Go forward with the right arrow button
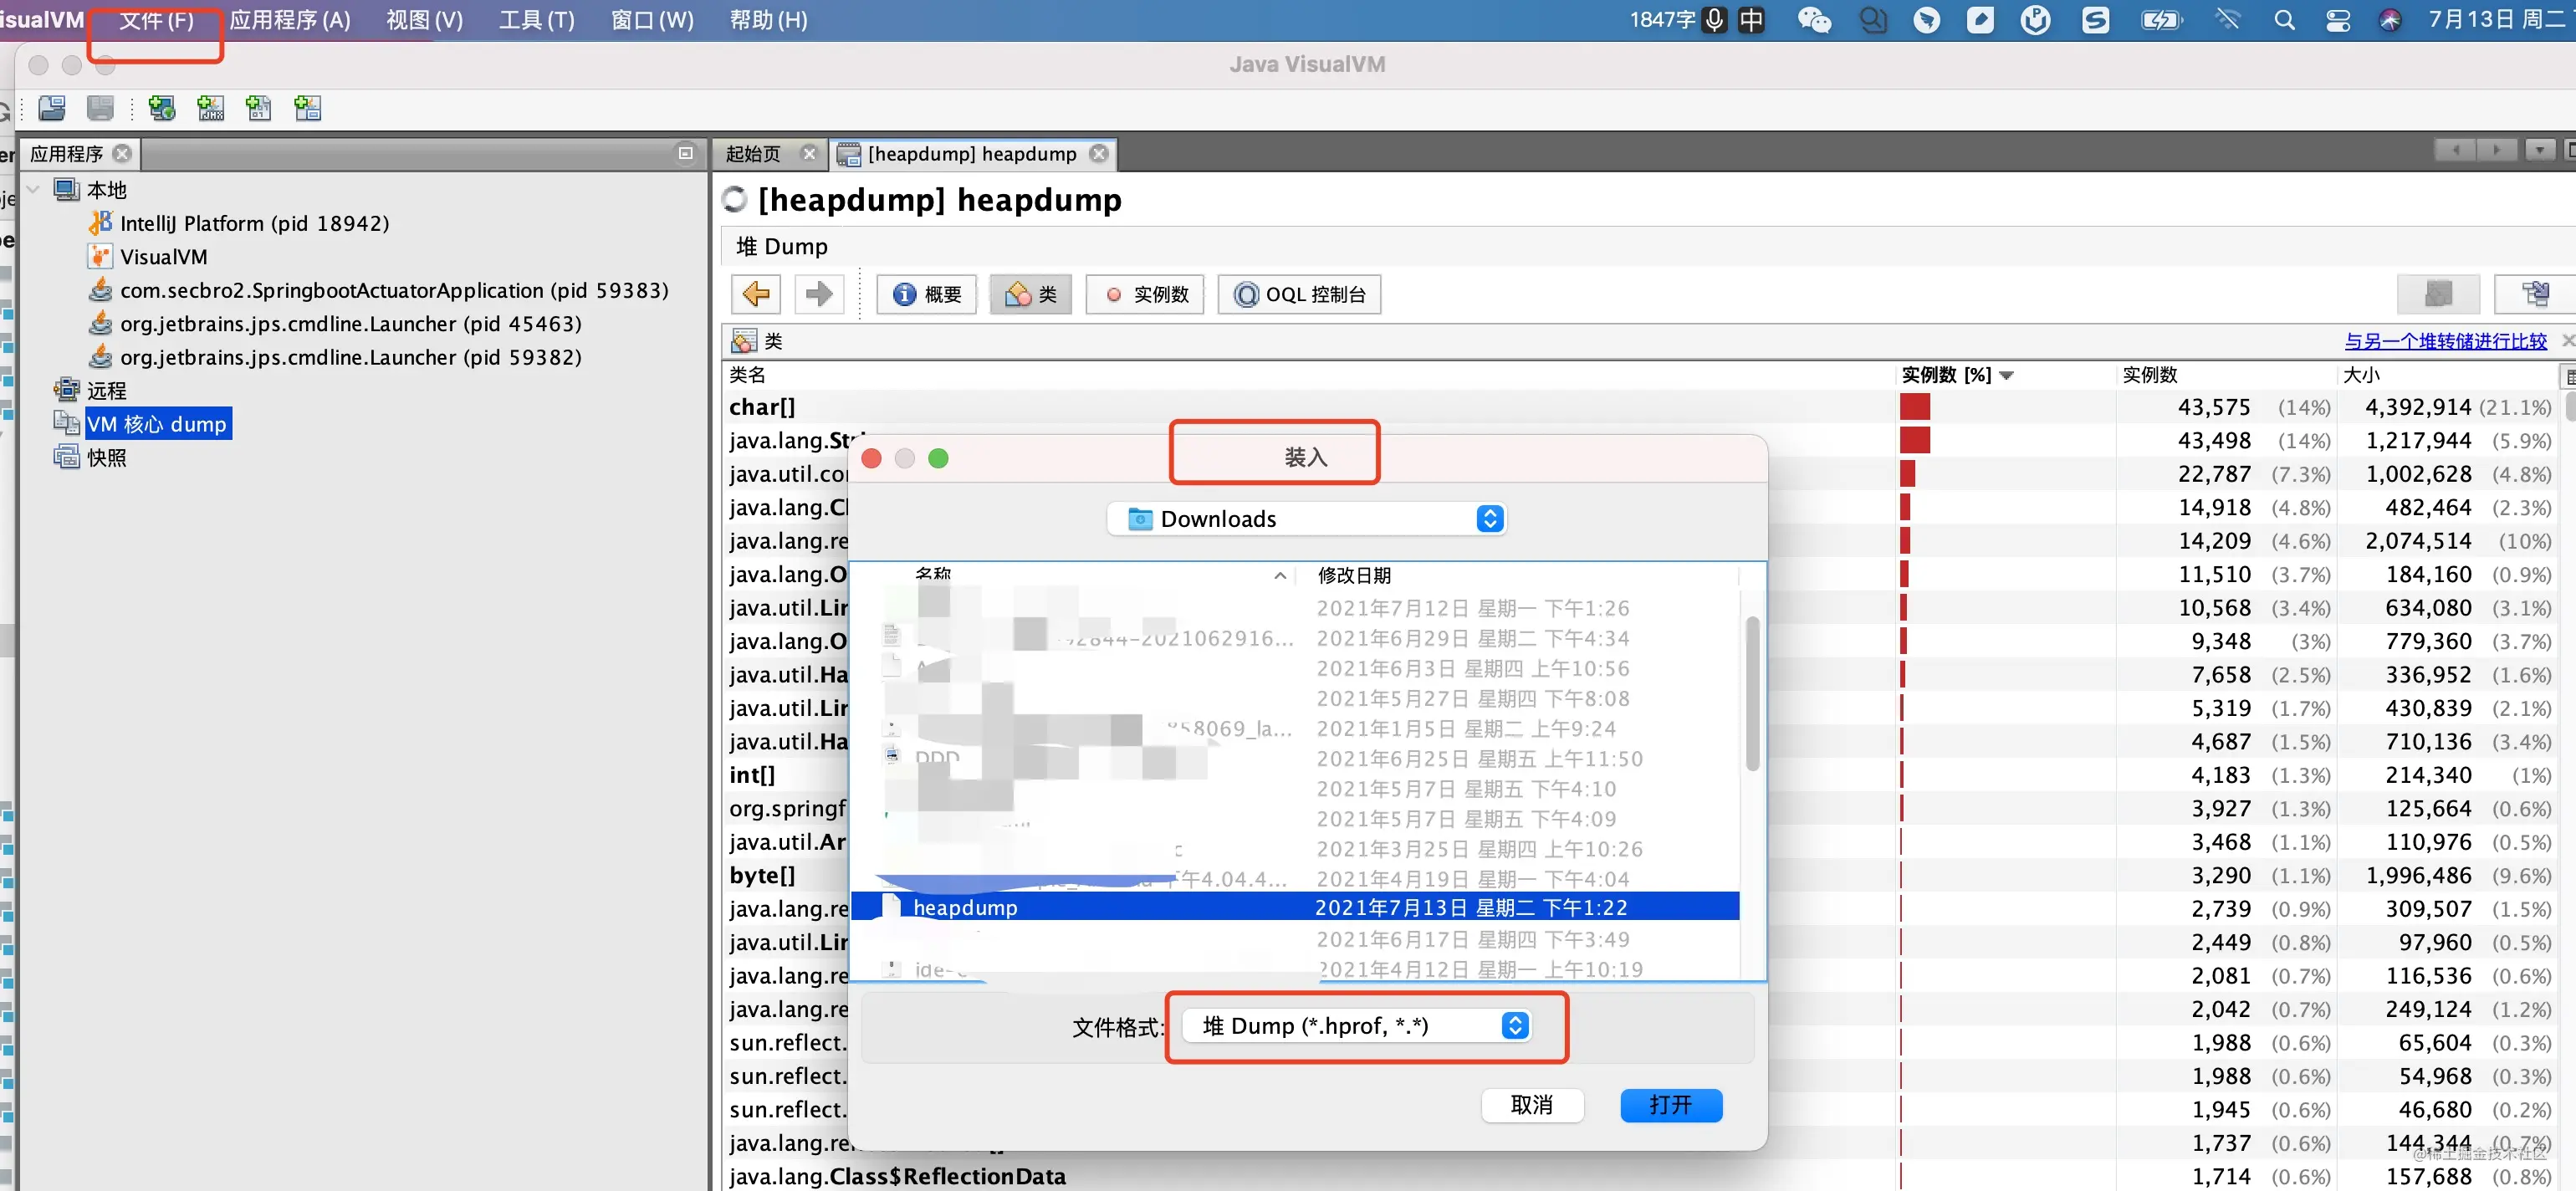Viewport: 2576px width, 1191px height. pyautogui.click(x=819, y=294)
